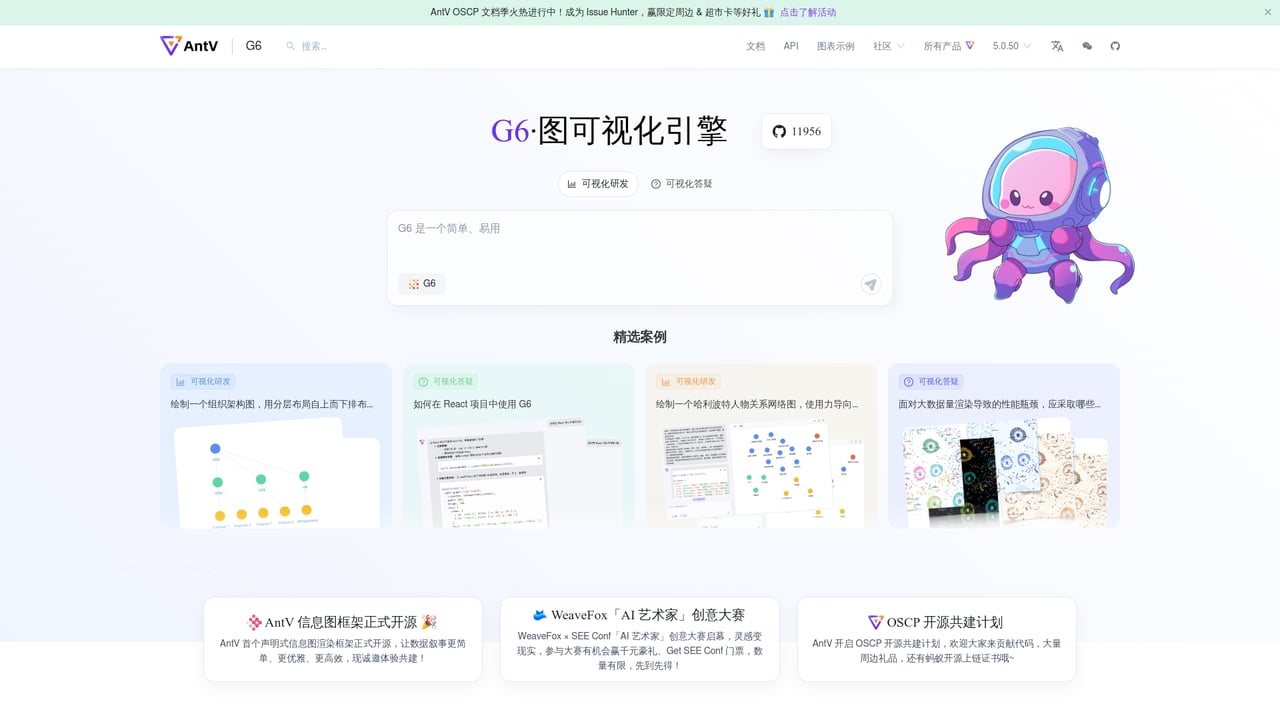Click the send paper-plane icon
The width and height of the screenshot is (1280, 720).
[x=871, y=284]
